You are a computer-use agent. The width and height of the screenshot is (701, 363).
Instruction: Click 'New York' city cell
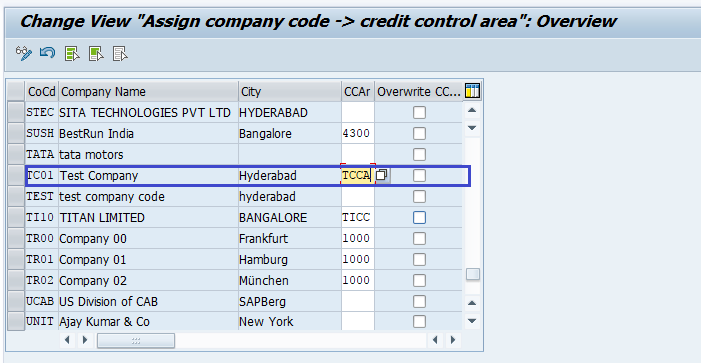pyautogui.click(x=290, y=321)
